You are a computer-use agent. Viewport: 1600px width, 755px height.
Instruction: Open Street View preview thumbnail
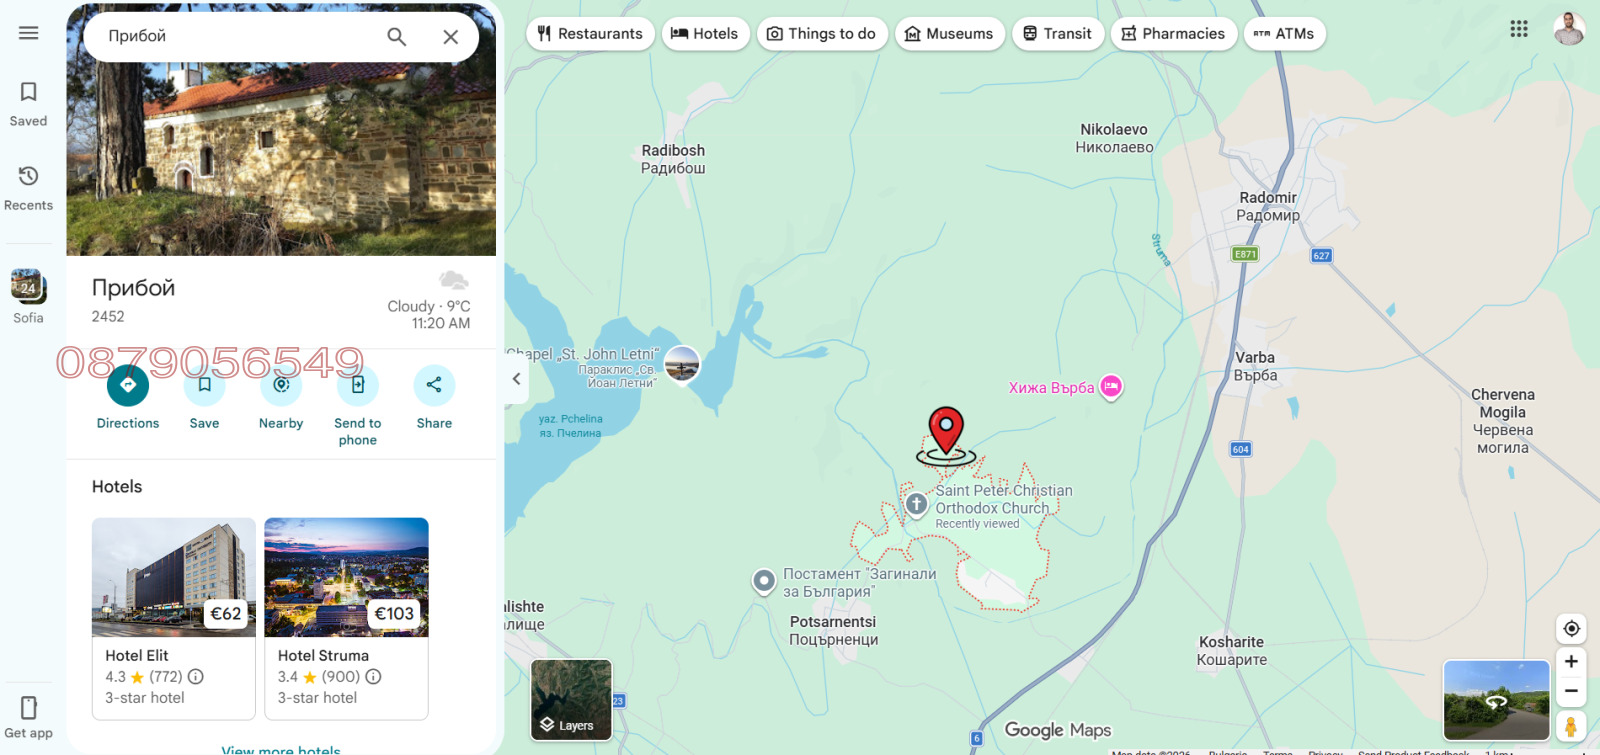pos(1496,700)
